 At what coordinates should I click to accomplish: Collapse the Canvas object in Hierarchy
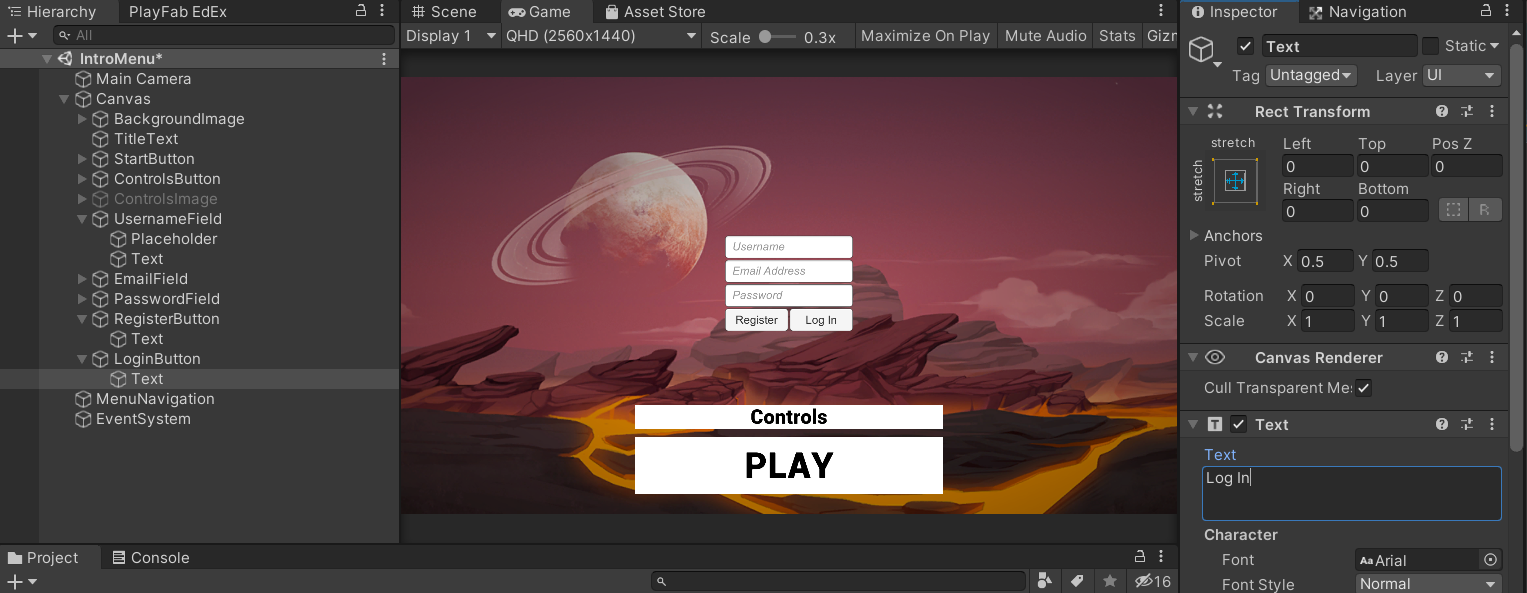coord(64,99)
